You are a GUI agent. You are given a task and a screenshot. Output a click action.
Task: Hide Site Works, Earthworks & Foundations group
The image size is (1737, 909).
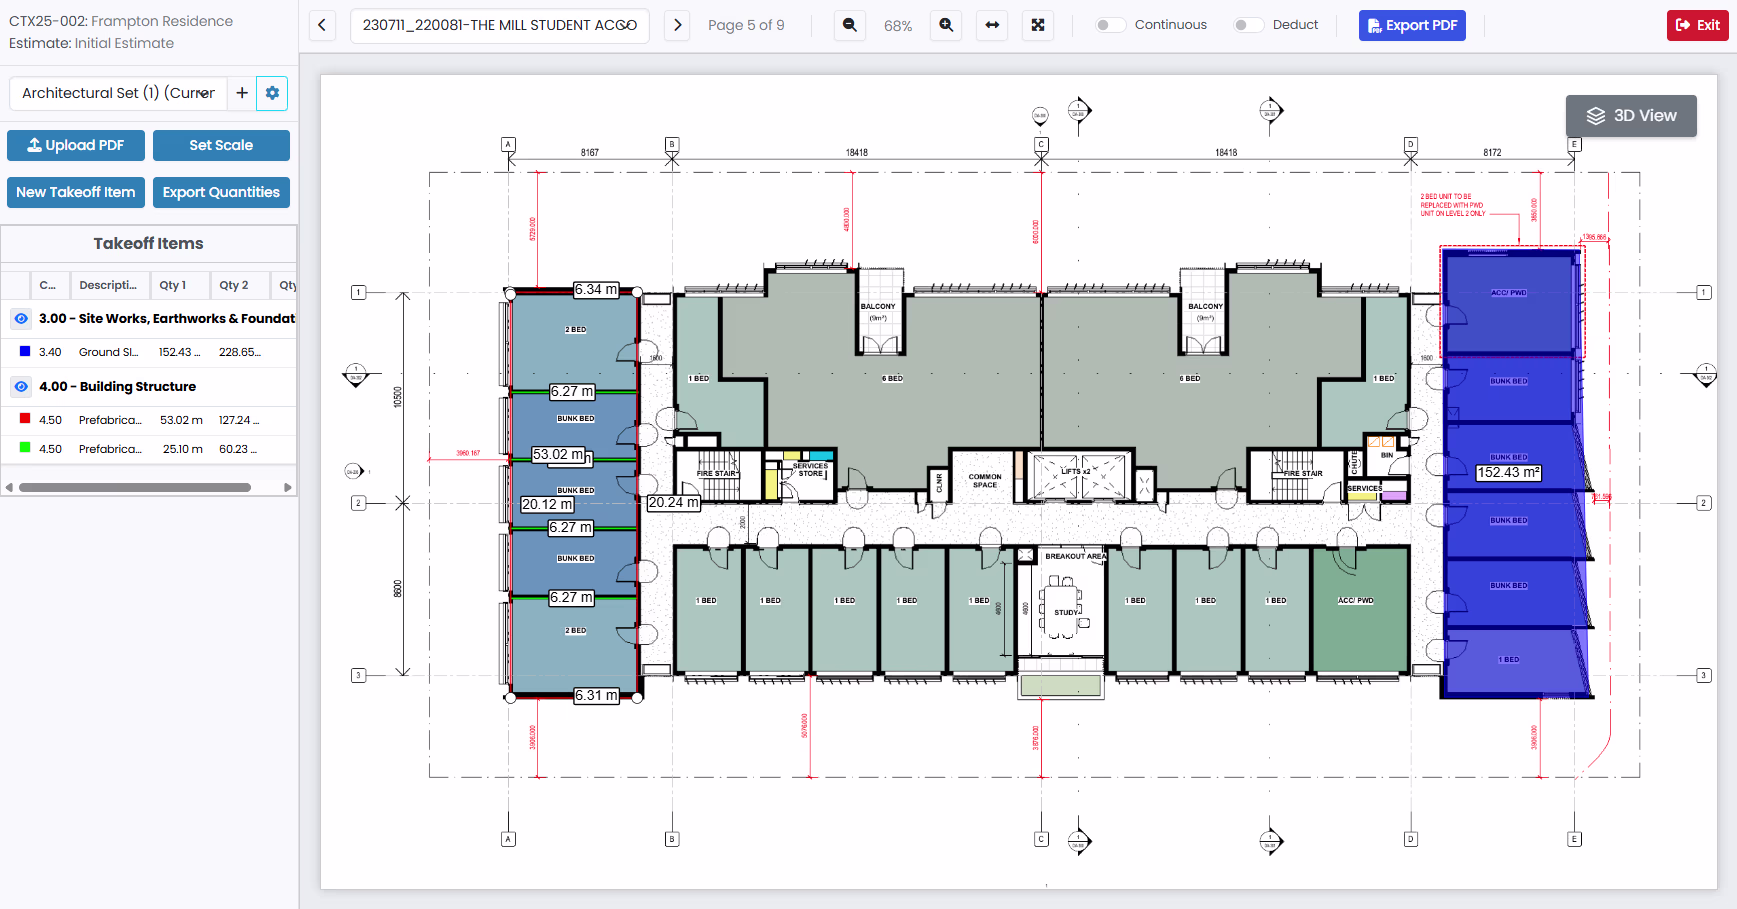(21, 318)
